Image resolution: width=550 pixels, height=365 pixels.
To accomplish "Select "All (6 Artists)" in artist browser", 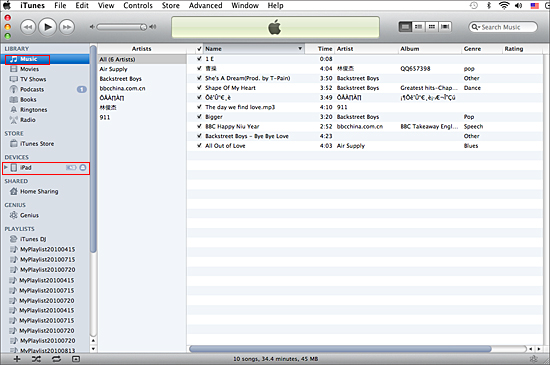I will point(142,59).
